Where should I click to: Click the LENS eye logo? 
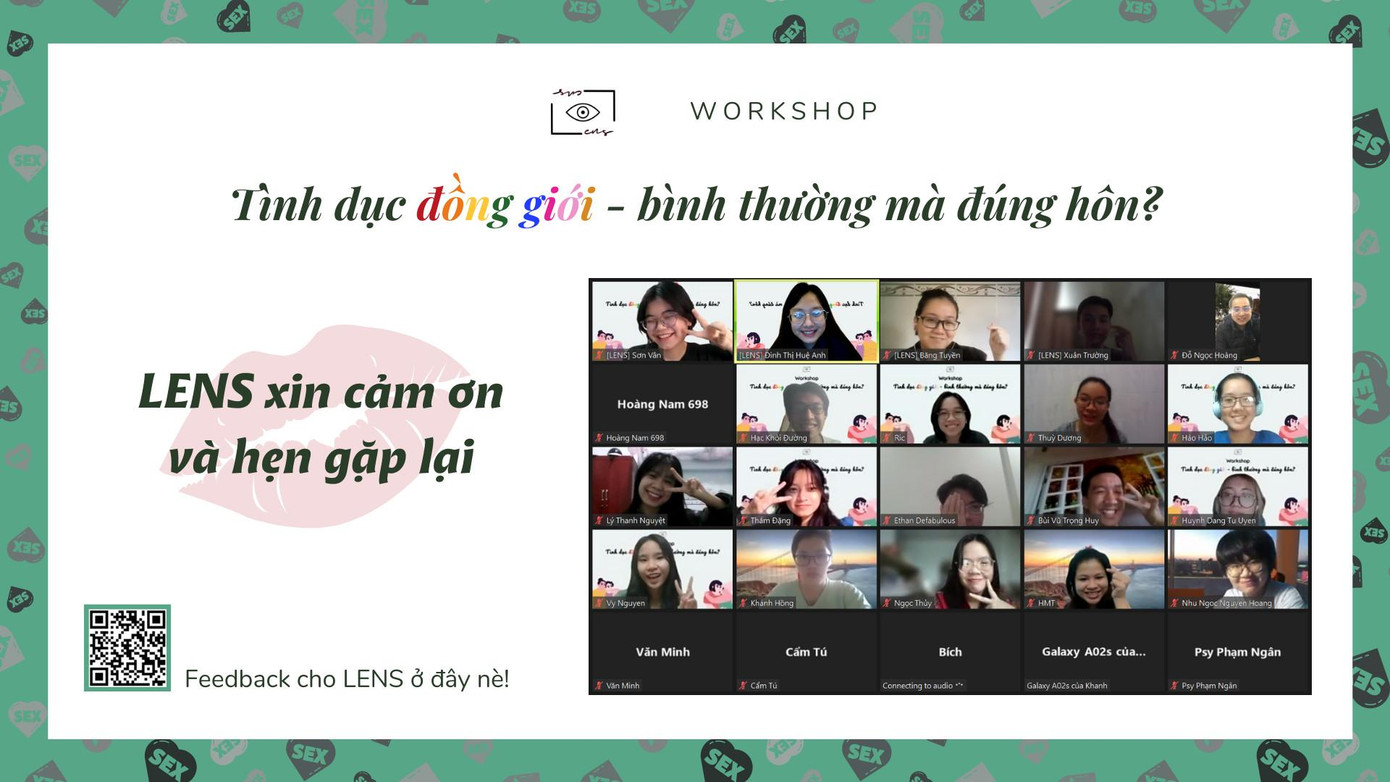coord(583,110)
